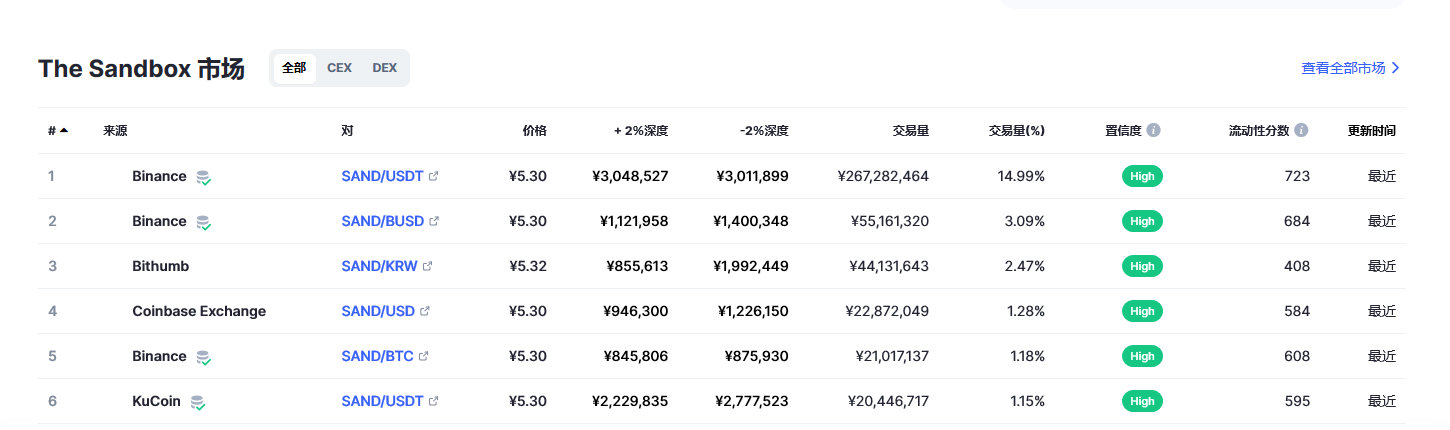This screenshot has width=1450, height=430.
Task: Switch to the CEX tab
Action: pyautogui.click(x=339, y=68)
